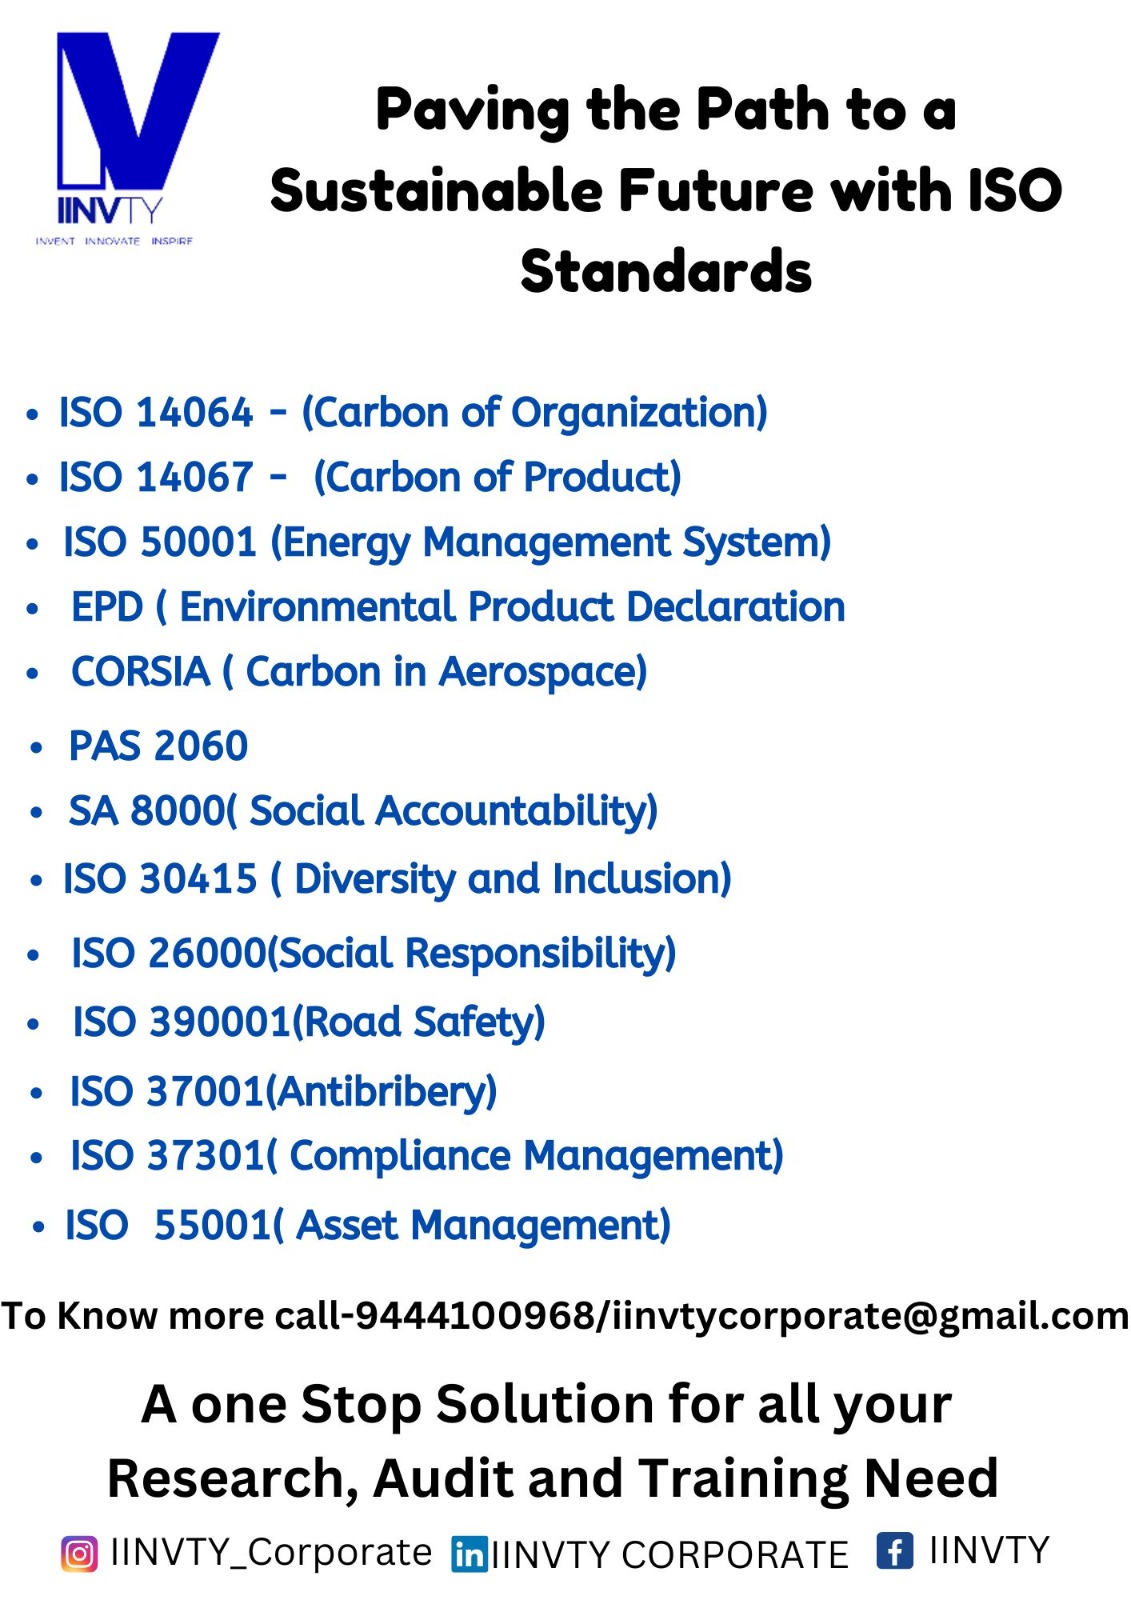Select the ISO 14064 Carbon of Organization item
The height and width of the screenshot is (1600, 1131).
coord(413,413)
